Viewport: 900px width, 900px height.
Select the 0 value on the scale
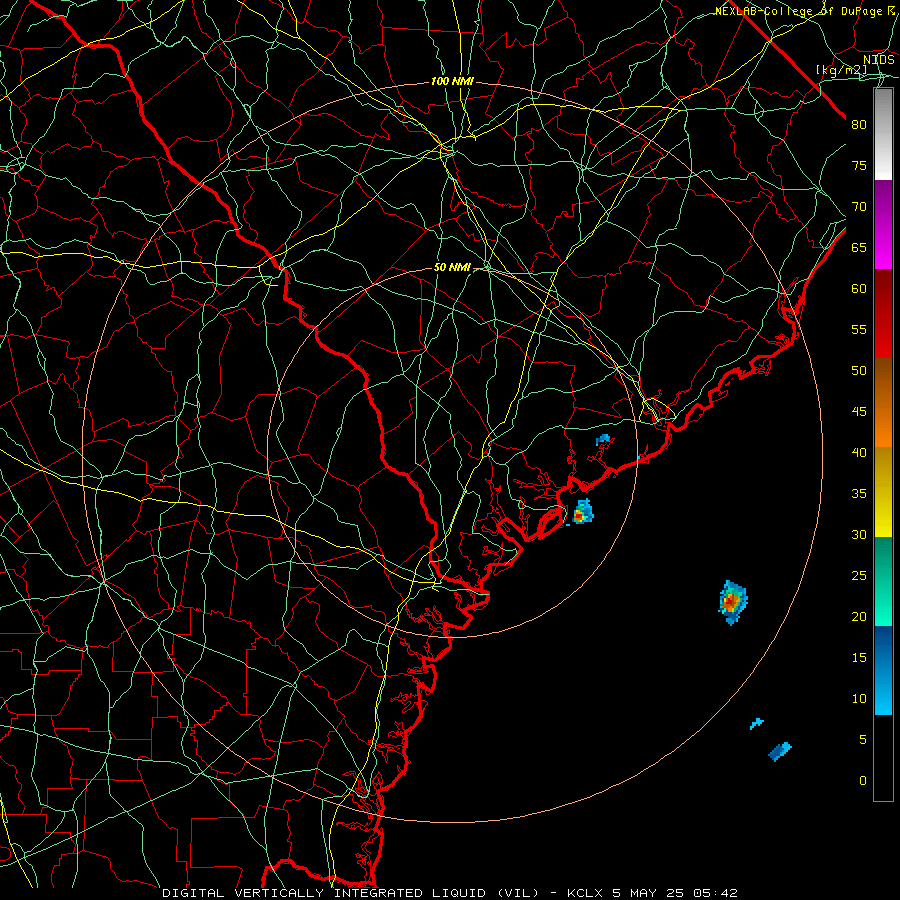(x=863, y=781)
